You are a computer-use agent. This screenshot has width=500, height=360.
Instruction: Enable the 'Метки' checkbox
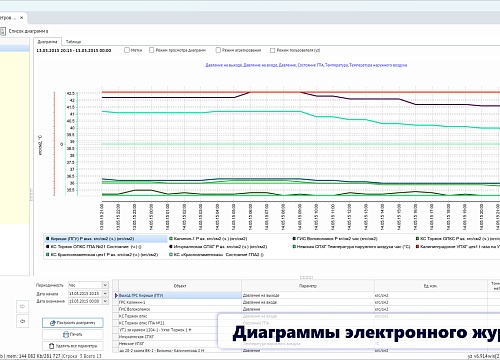point(127,50)
